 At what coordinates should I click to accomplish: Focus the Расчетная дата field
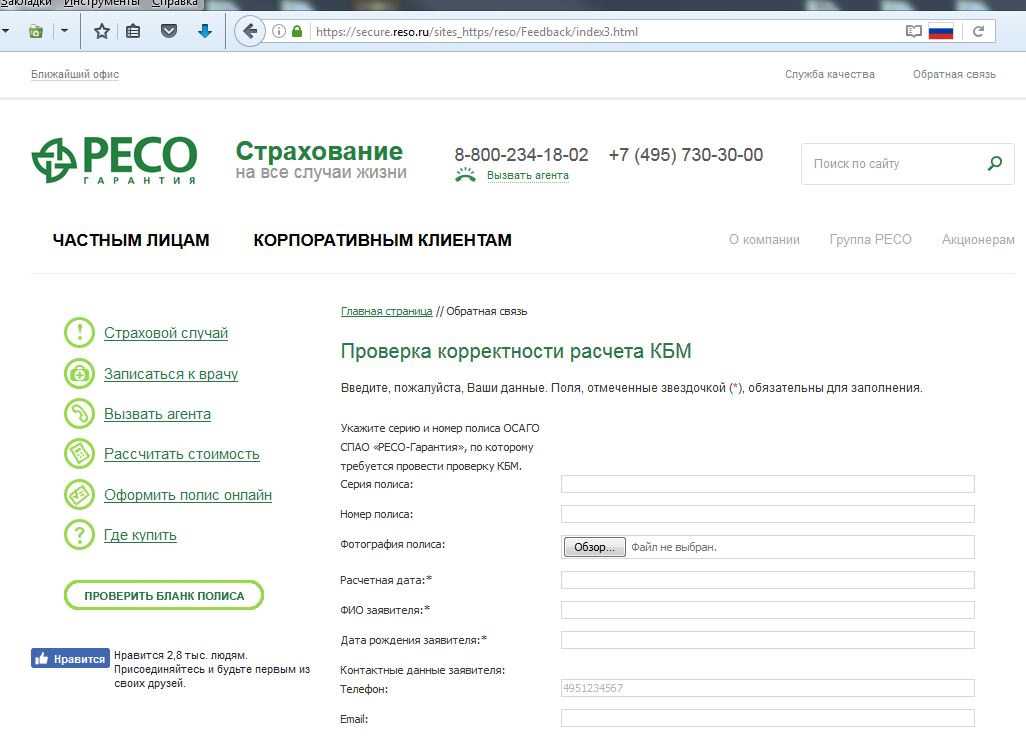pos(768,580)
